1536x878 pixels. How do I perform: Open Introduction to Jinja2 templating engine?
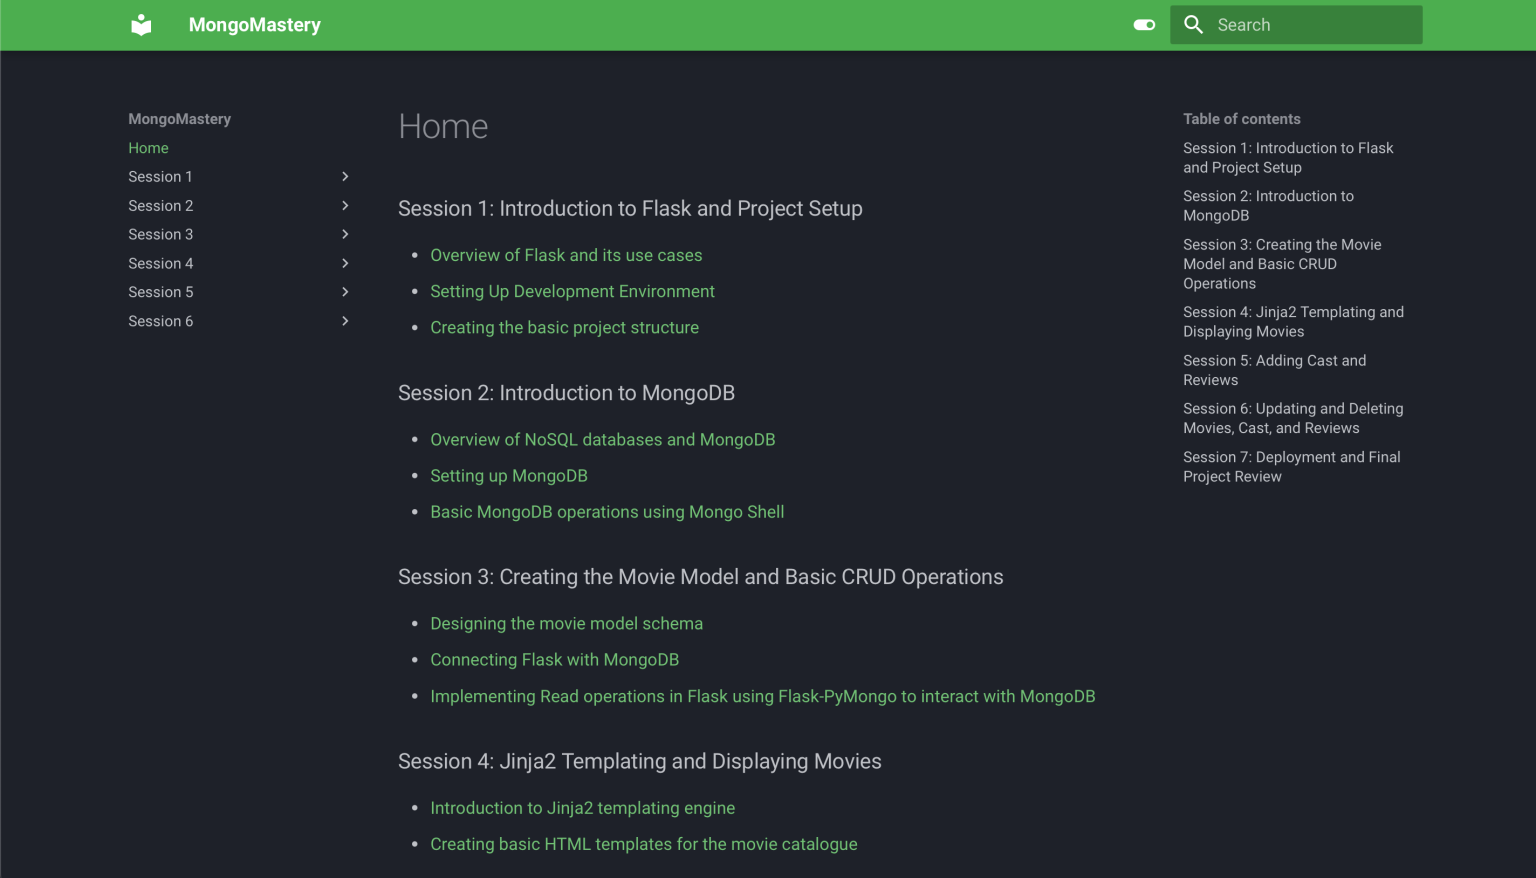[582, 808]
